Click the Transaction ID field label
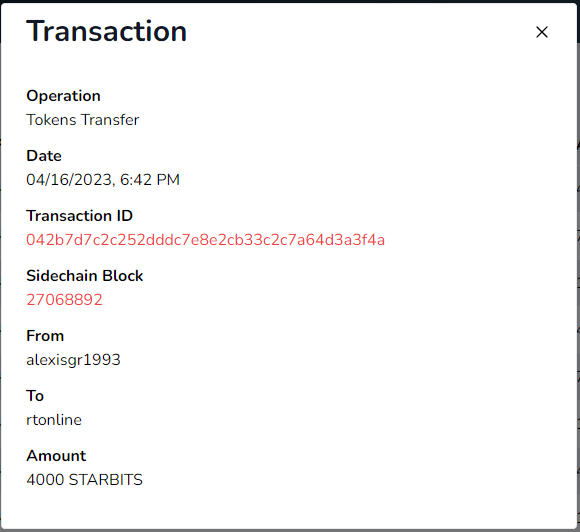 (79, 216)
